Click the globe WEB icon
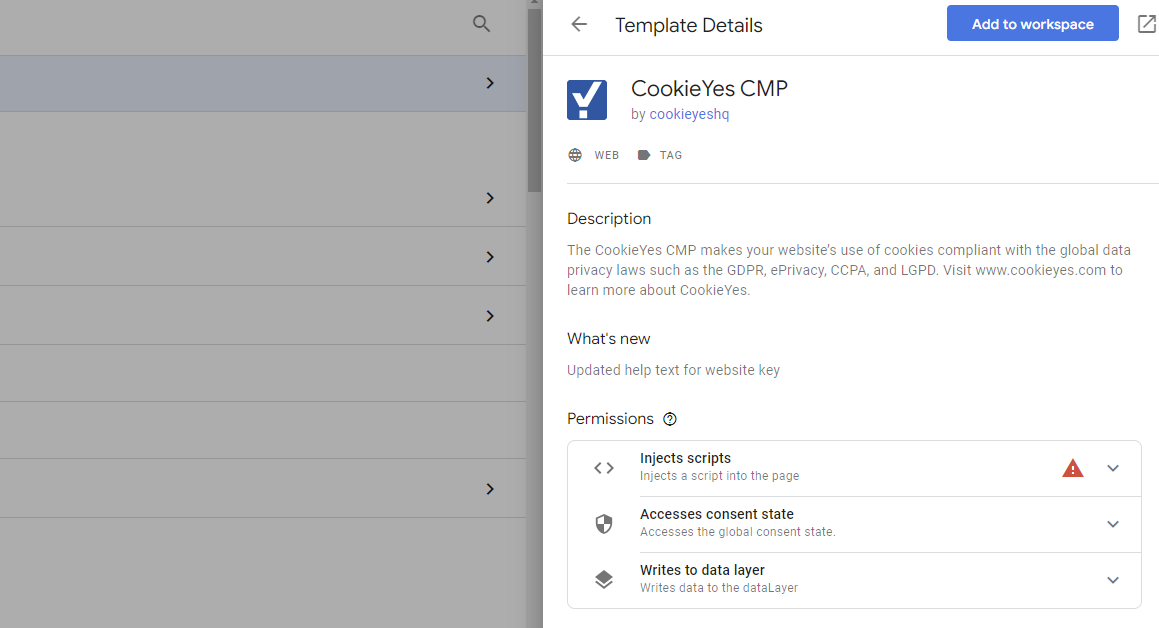 pos(575,155)
